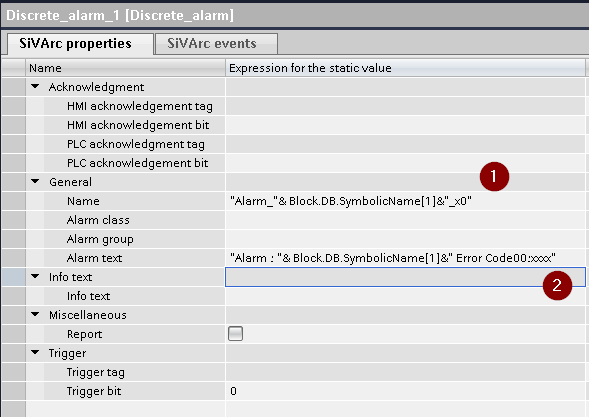Screen dimensions: 589x417
Task: Select the SiVArc properties tab
Action: click(x=80, y=44)
